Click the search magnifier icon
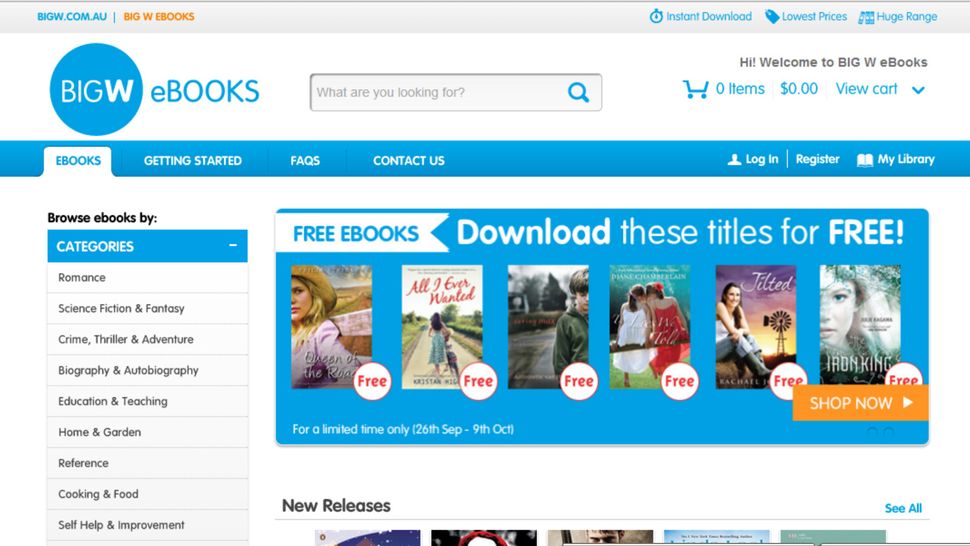The height and width of the screenshot is (546, 970). click(578, 92)
